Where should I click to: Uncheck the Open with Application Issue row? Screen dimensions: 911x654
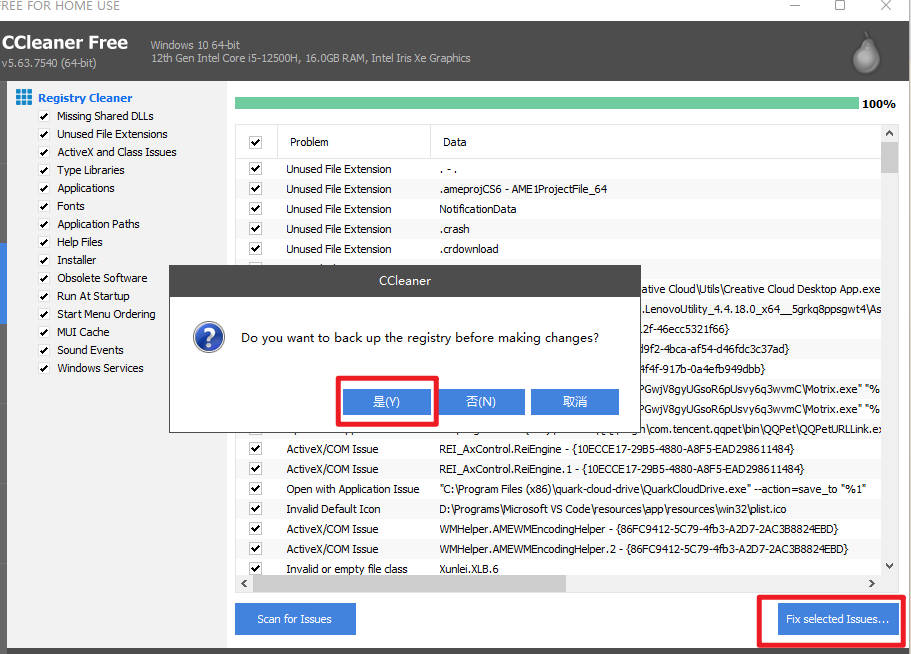(255, 488)
